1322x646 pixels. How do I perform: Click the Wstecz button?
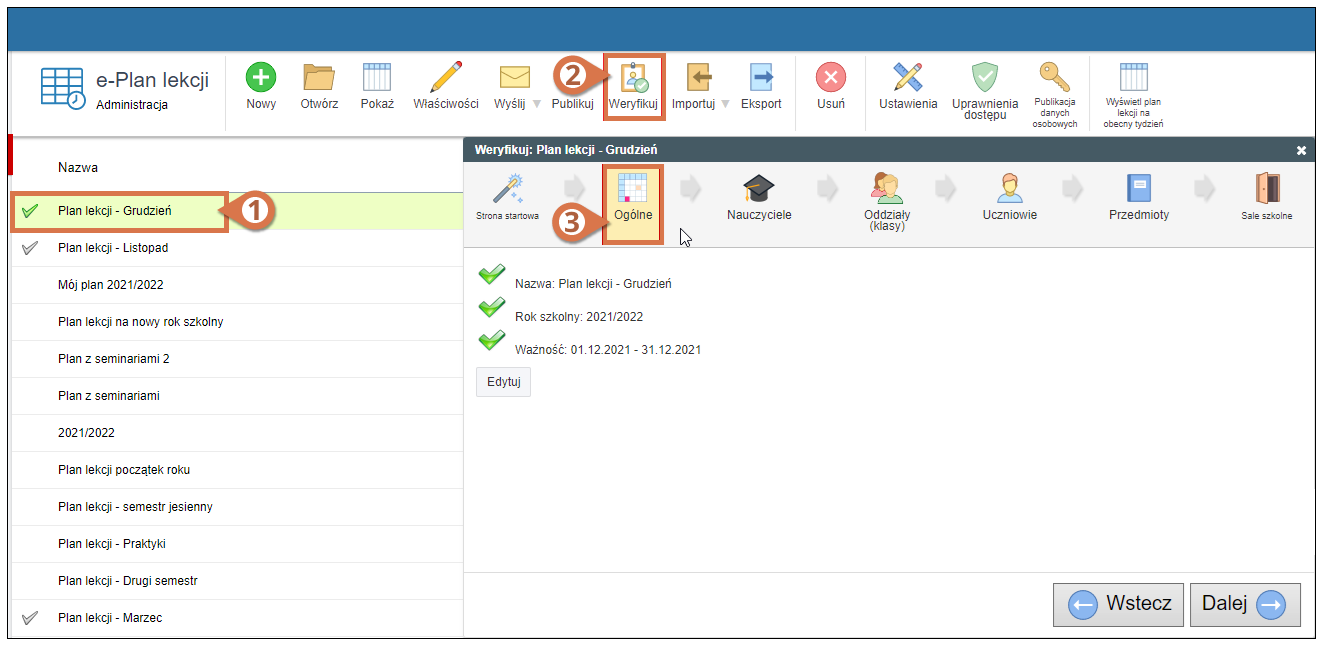pyautogui.click(x=1118, y=604)
